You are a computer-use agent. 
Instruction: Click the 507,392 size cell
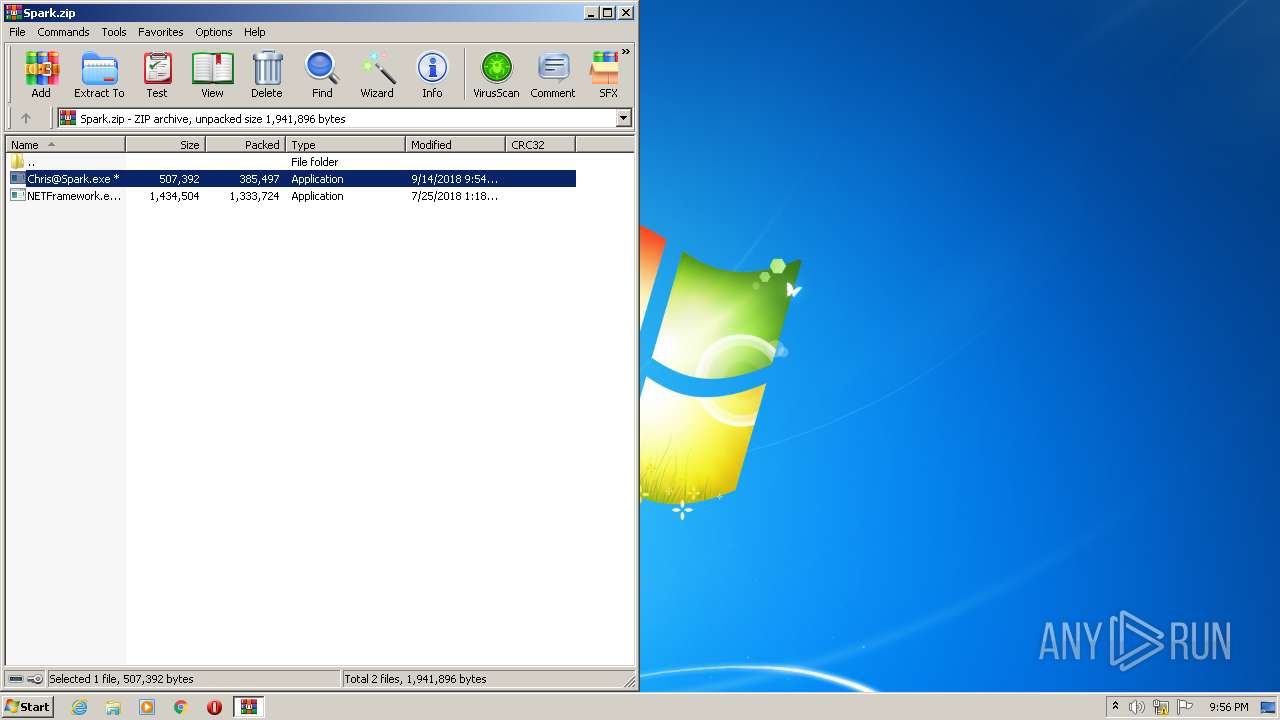(x=179, y=179)
